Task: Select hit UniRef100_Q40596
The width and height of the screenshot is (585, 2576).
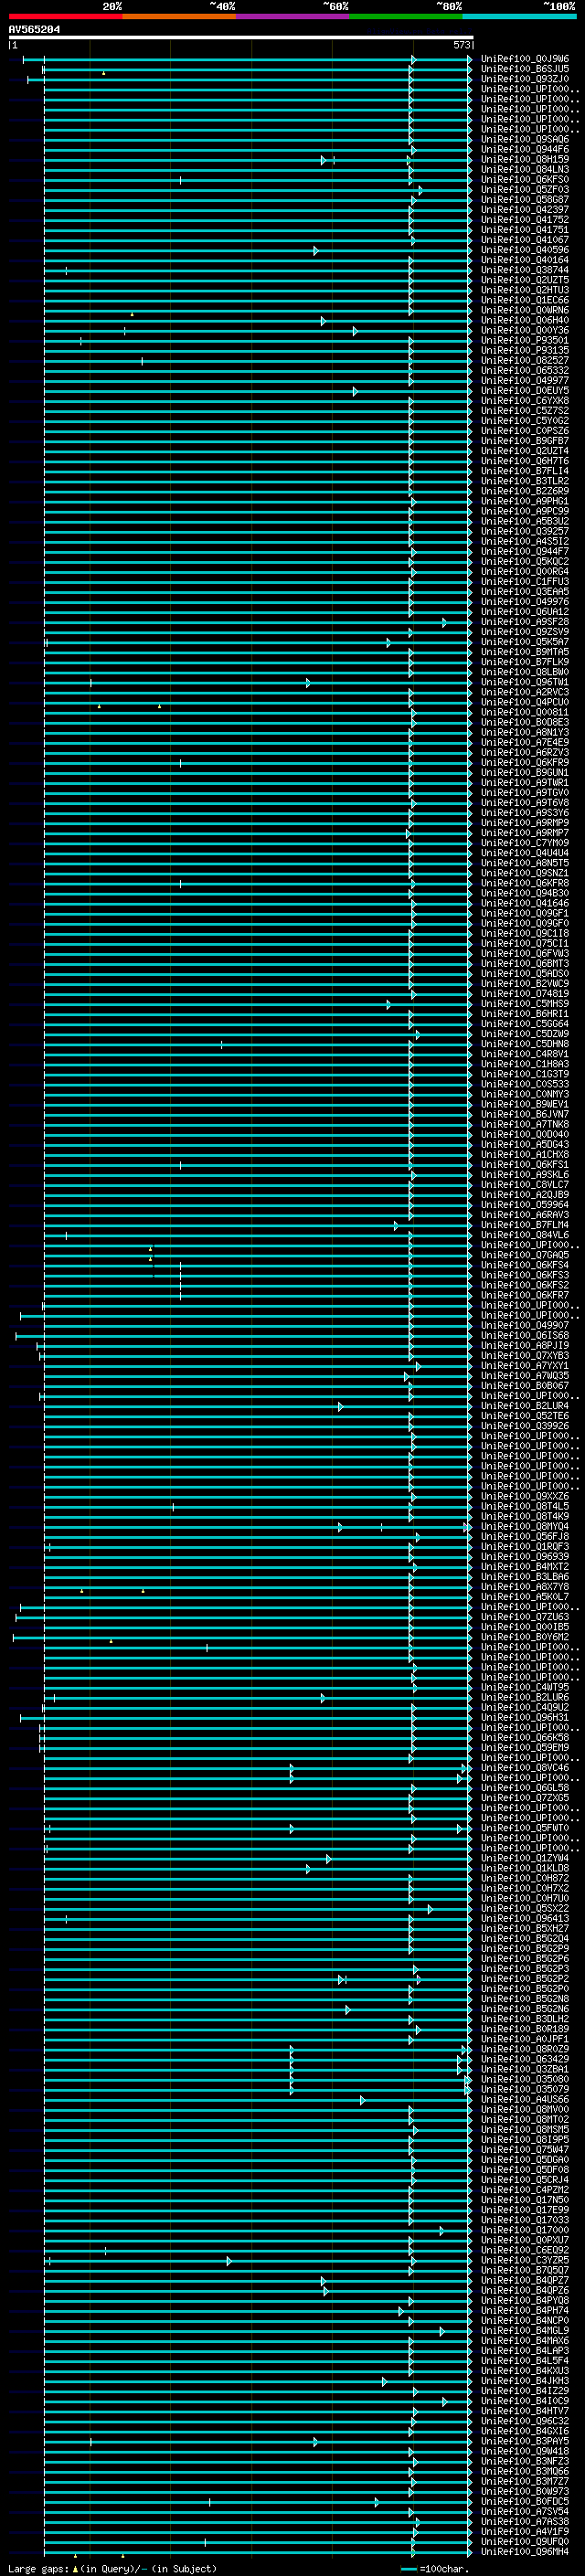Action: coord(525,250)
